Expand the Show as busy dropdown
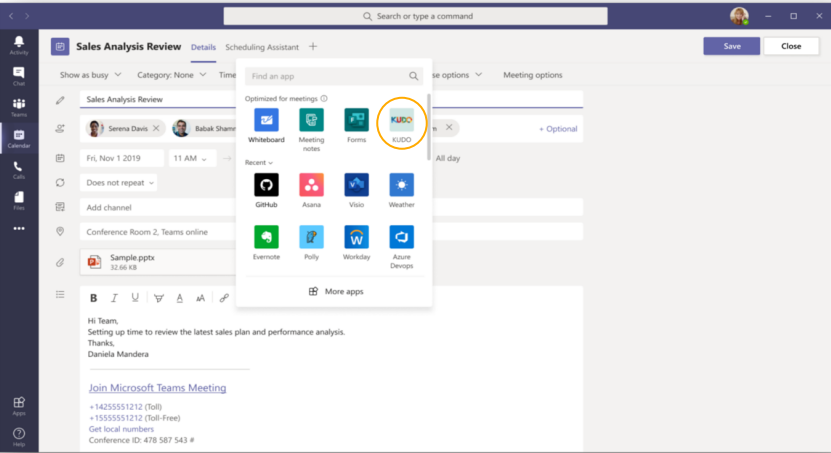Viewport: 831px width, 453px height. (x=91, y=75)
